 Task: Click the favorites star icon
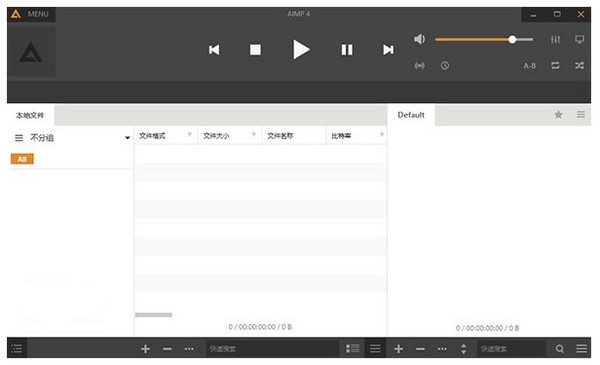coord(558,114)
